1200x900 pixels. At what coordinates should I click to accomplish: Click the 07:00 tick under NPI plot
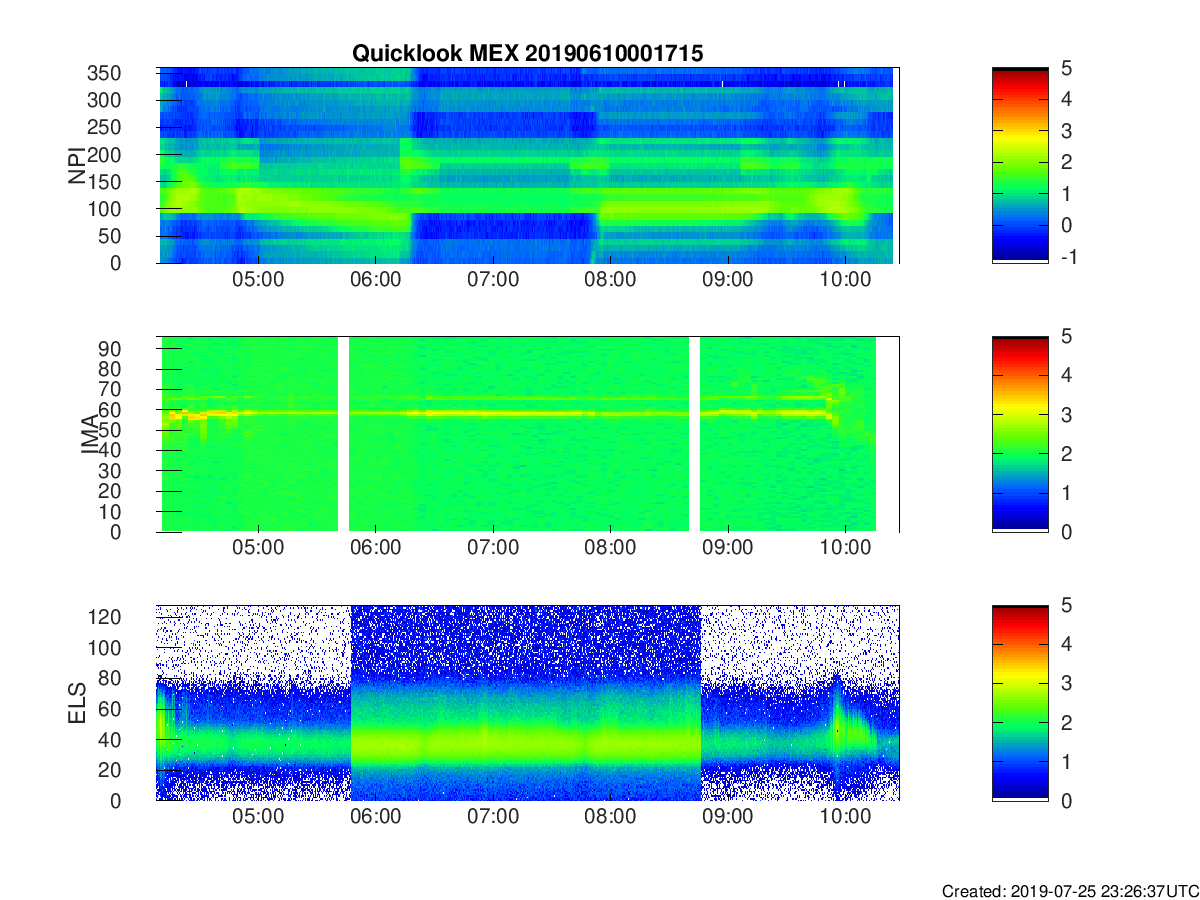coord(493,281)
